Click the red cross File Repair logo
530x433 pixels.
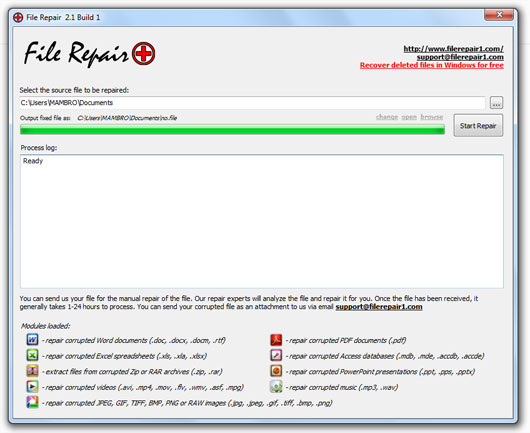pyautogui.click(x=144, y=53)
